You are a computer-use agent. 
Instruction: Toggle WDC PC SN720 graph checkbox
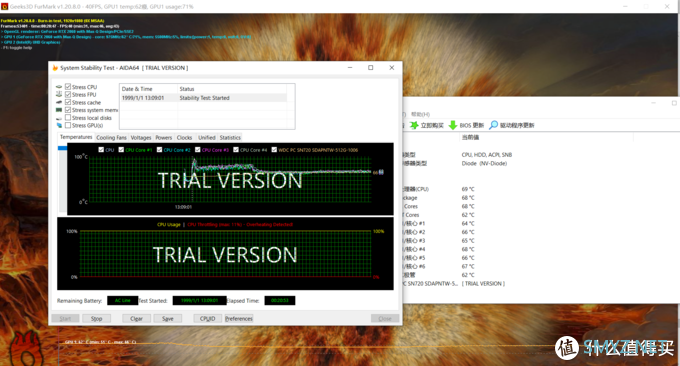pos(274,150)
